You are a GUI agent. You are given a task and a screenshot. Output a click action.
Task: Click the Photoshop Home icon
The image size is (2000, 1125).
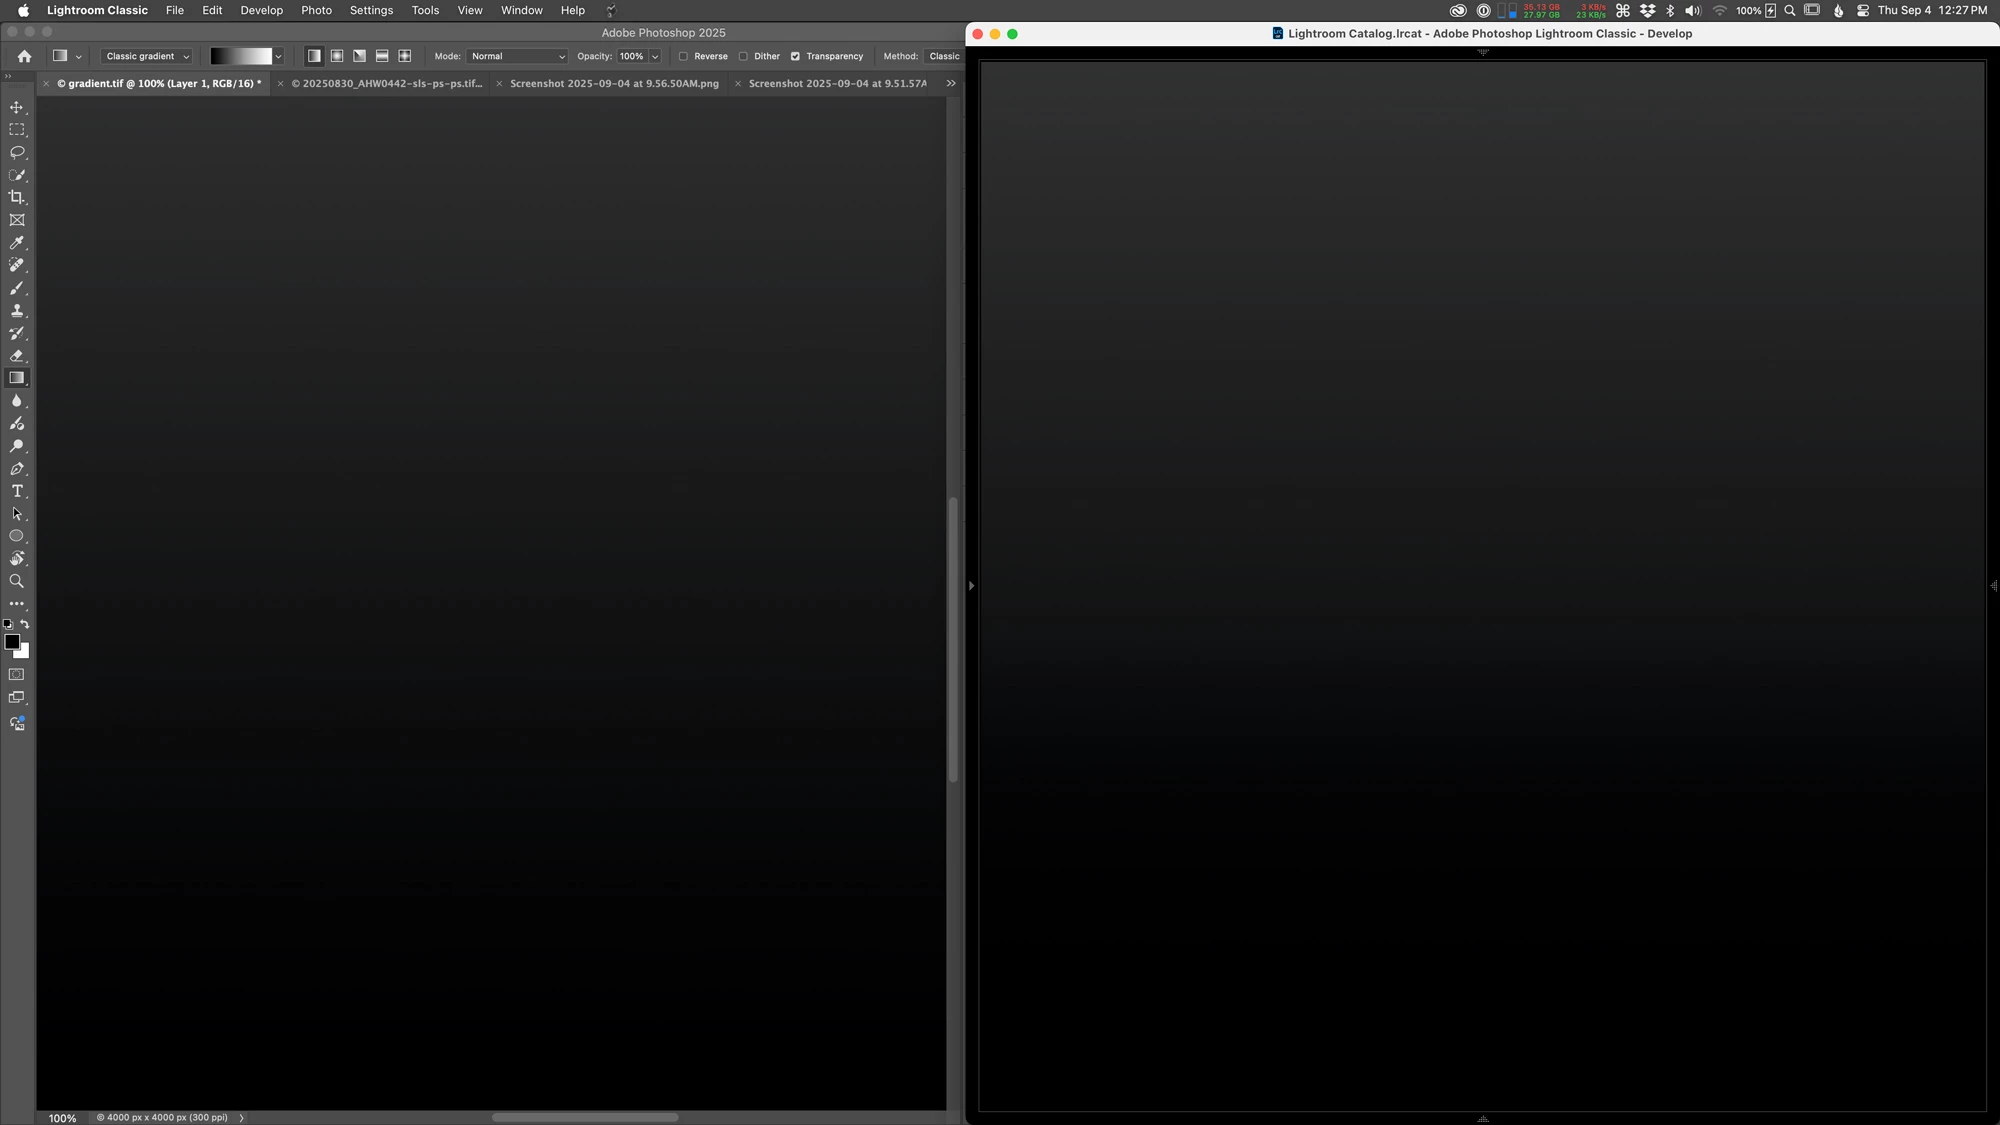click(24, 57)
